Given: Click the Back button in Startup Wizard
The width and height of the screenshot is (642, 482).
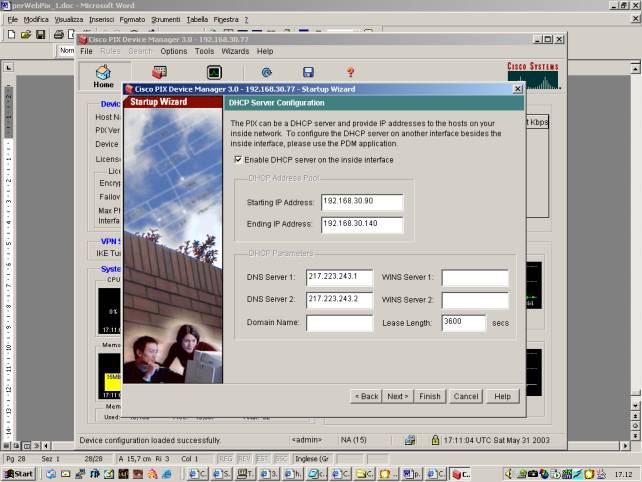Looking at the screenshot, I should point(366,396).
